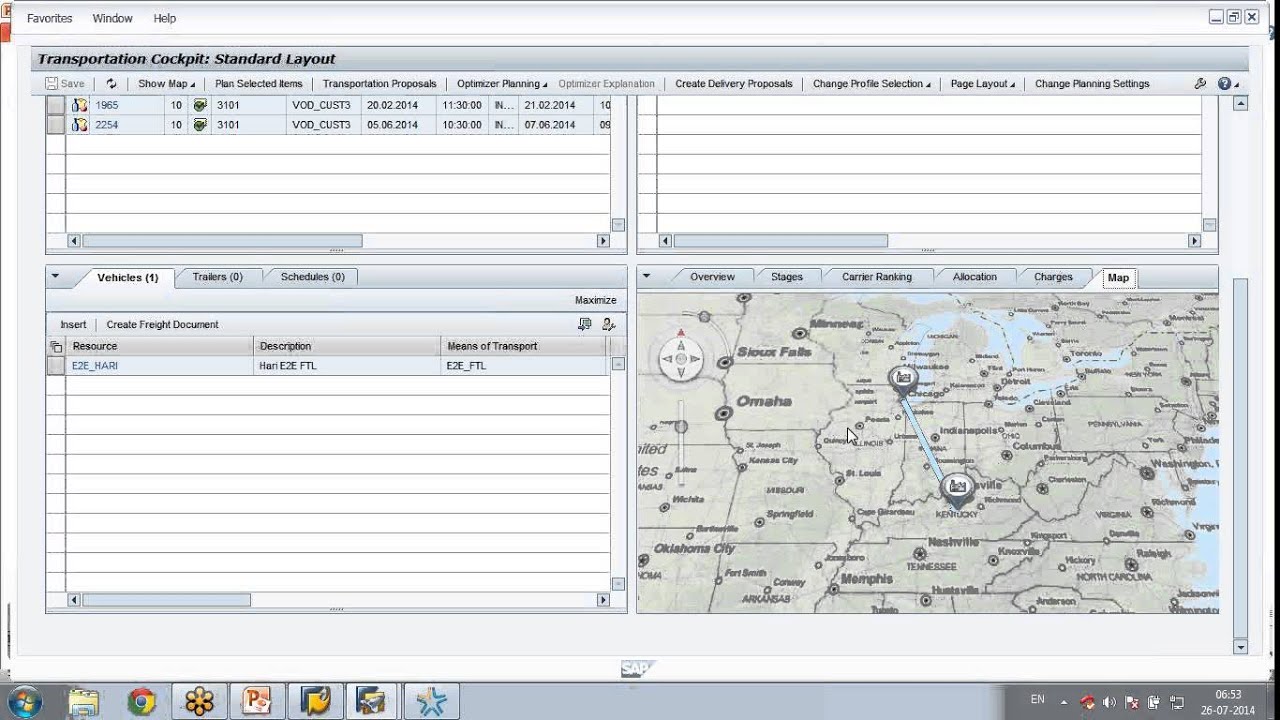Click the refresh icon beside Save
Screen dimensions: 1280x720
click(111, 84)
